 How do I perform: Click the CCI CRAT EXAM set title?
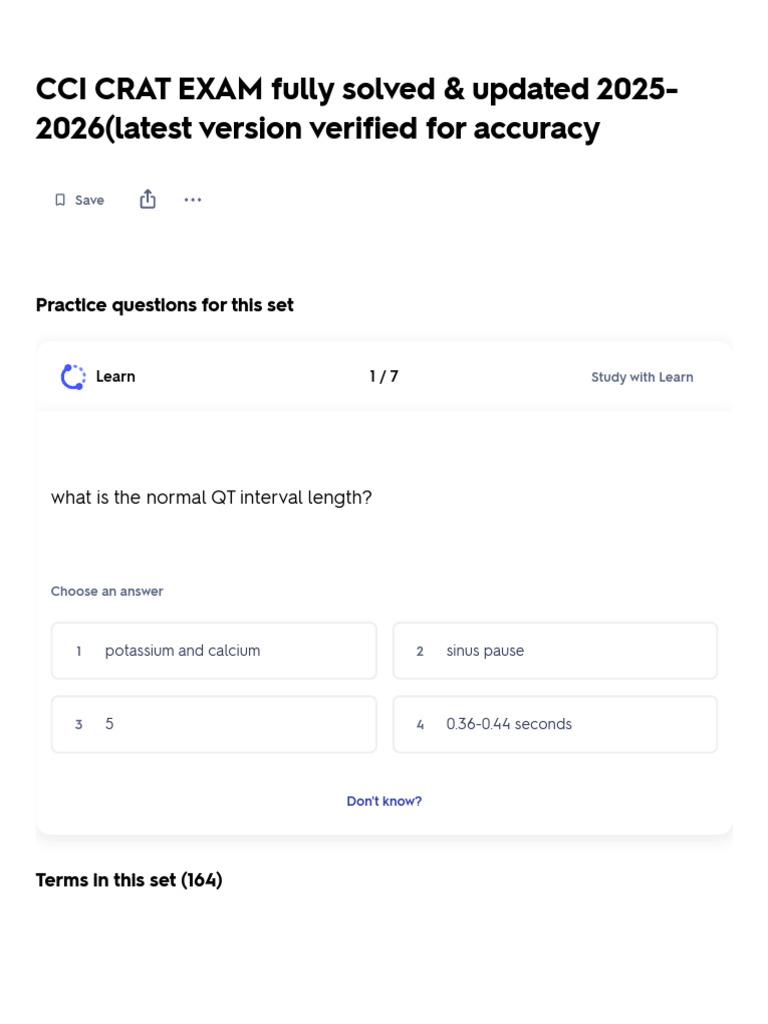click(357, 108)
